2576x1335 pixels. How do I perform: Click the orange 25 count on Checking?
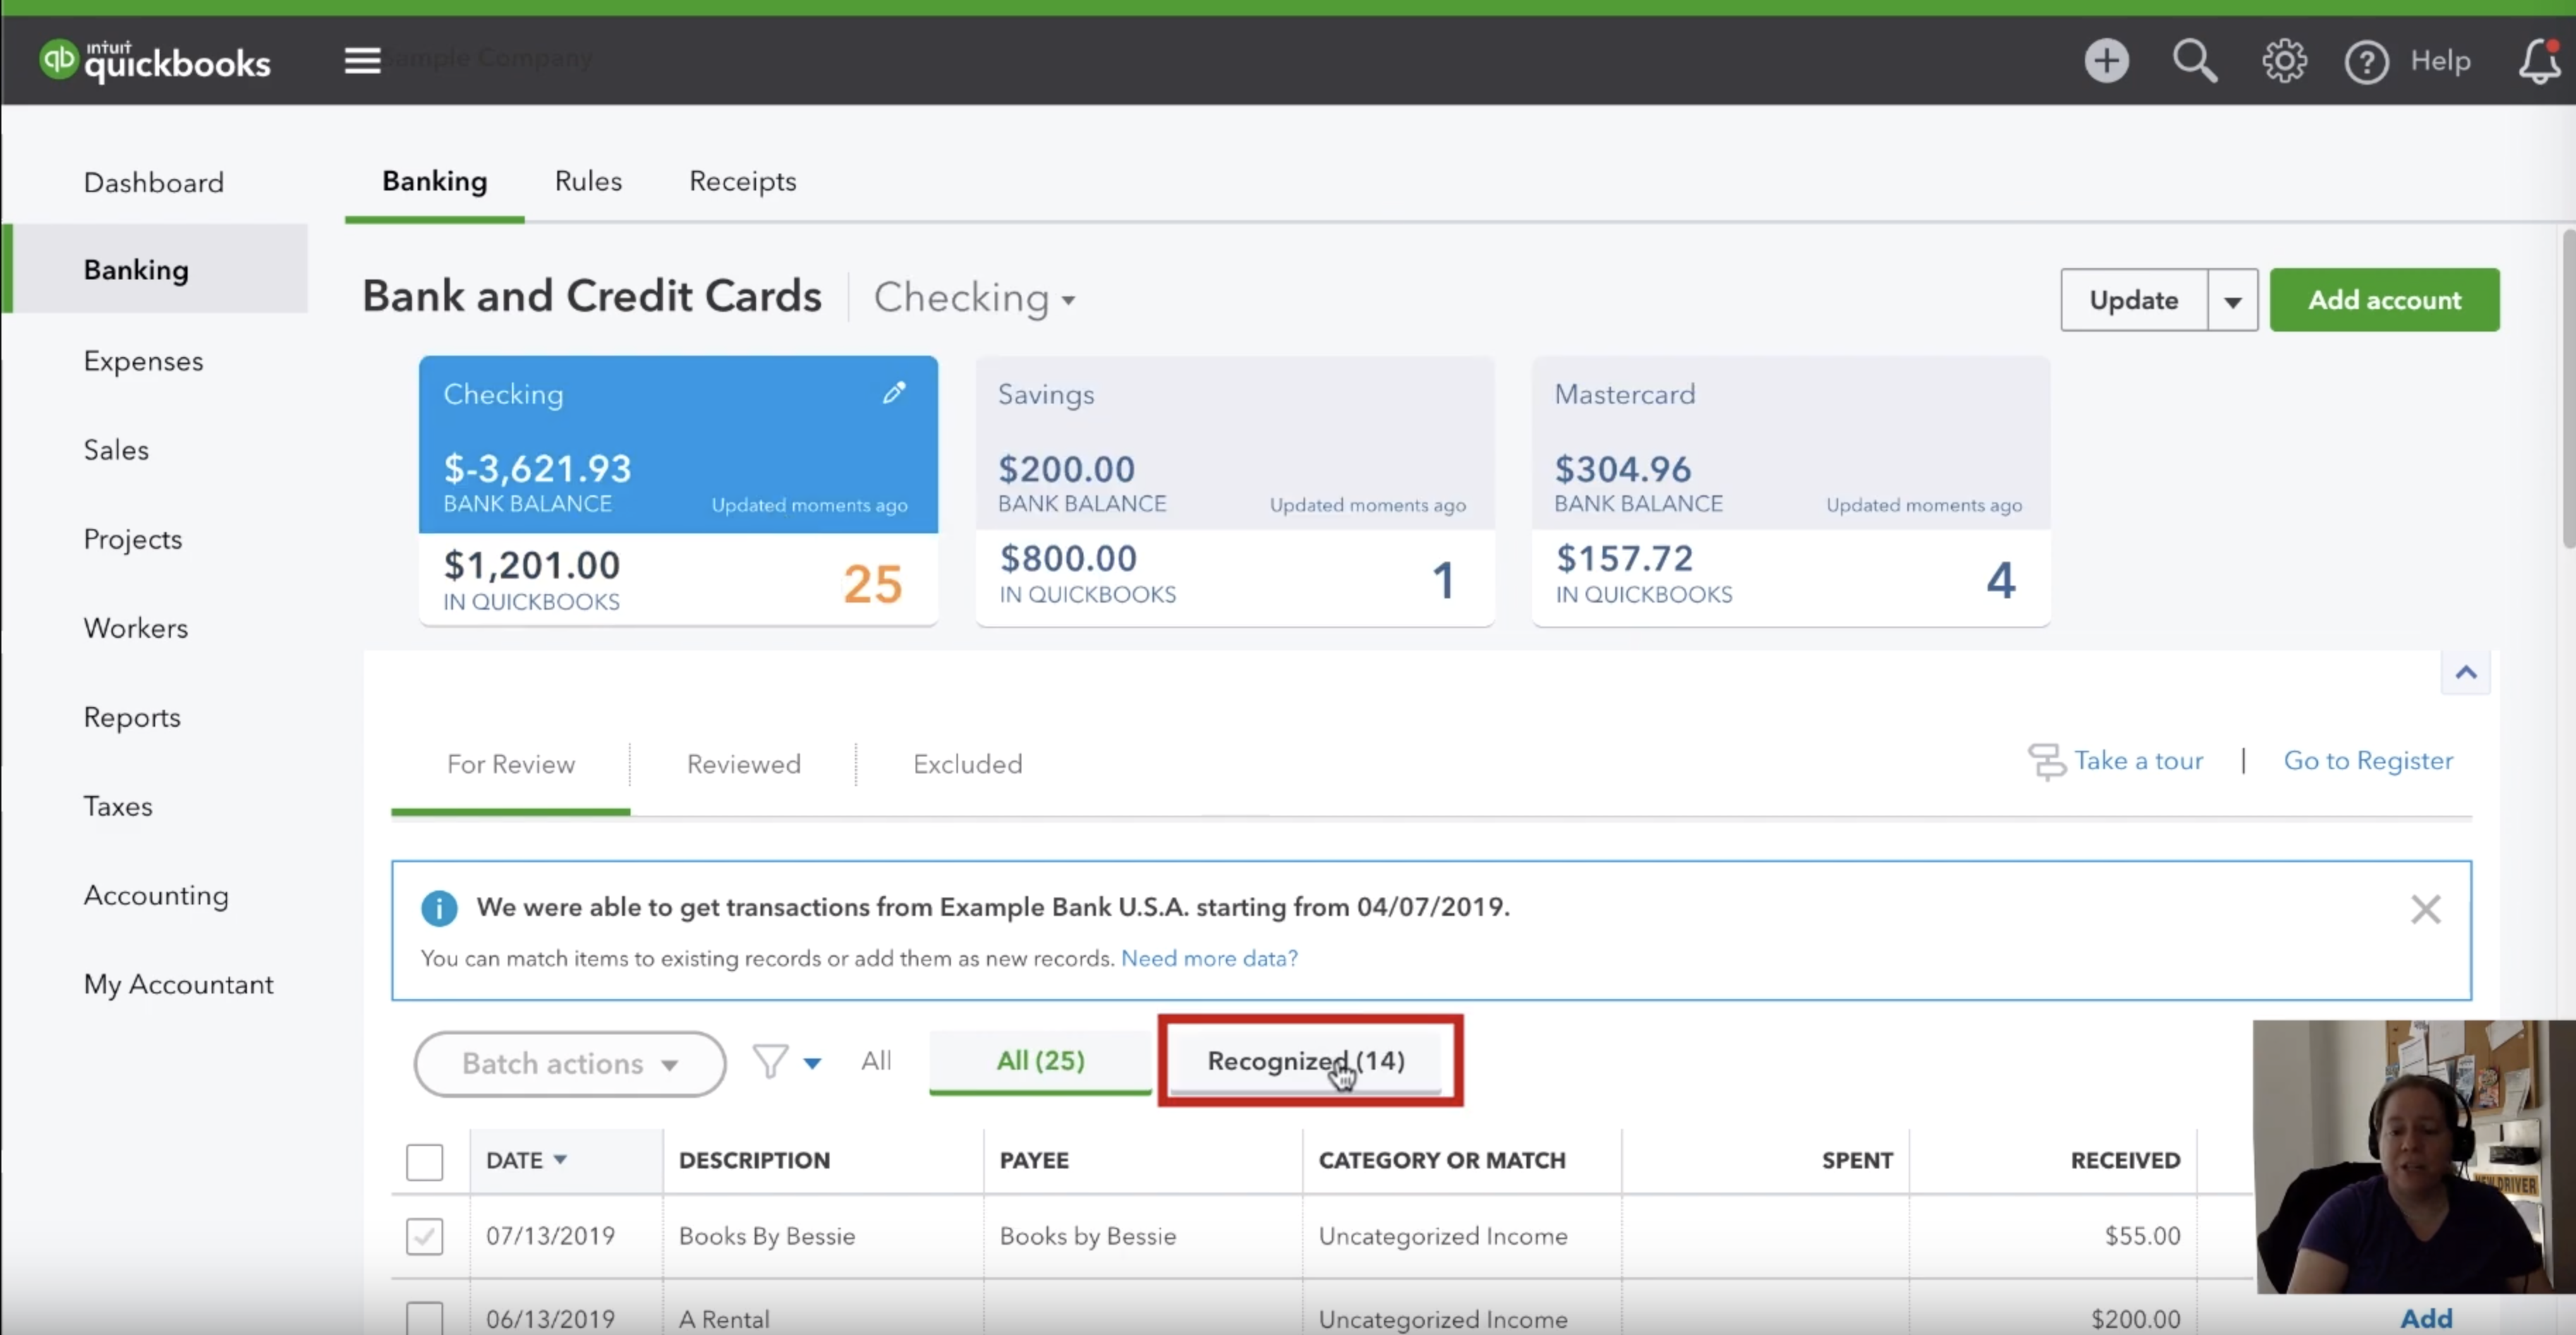[x=872, y=583]
